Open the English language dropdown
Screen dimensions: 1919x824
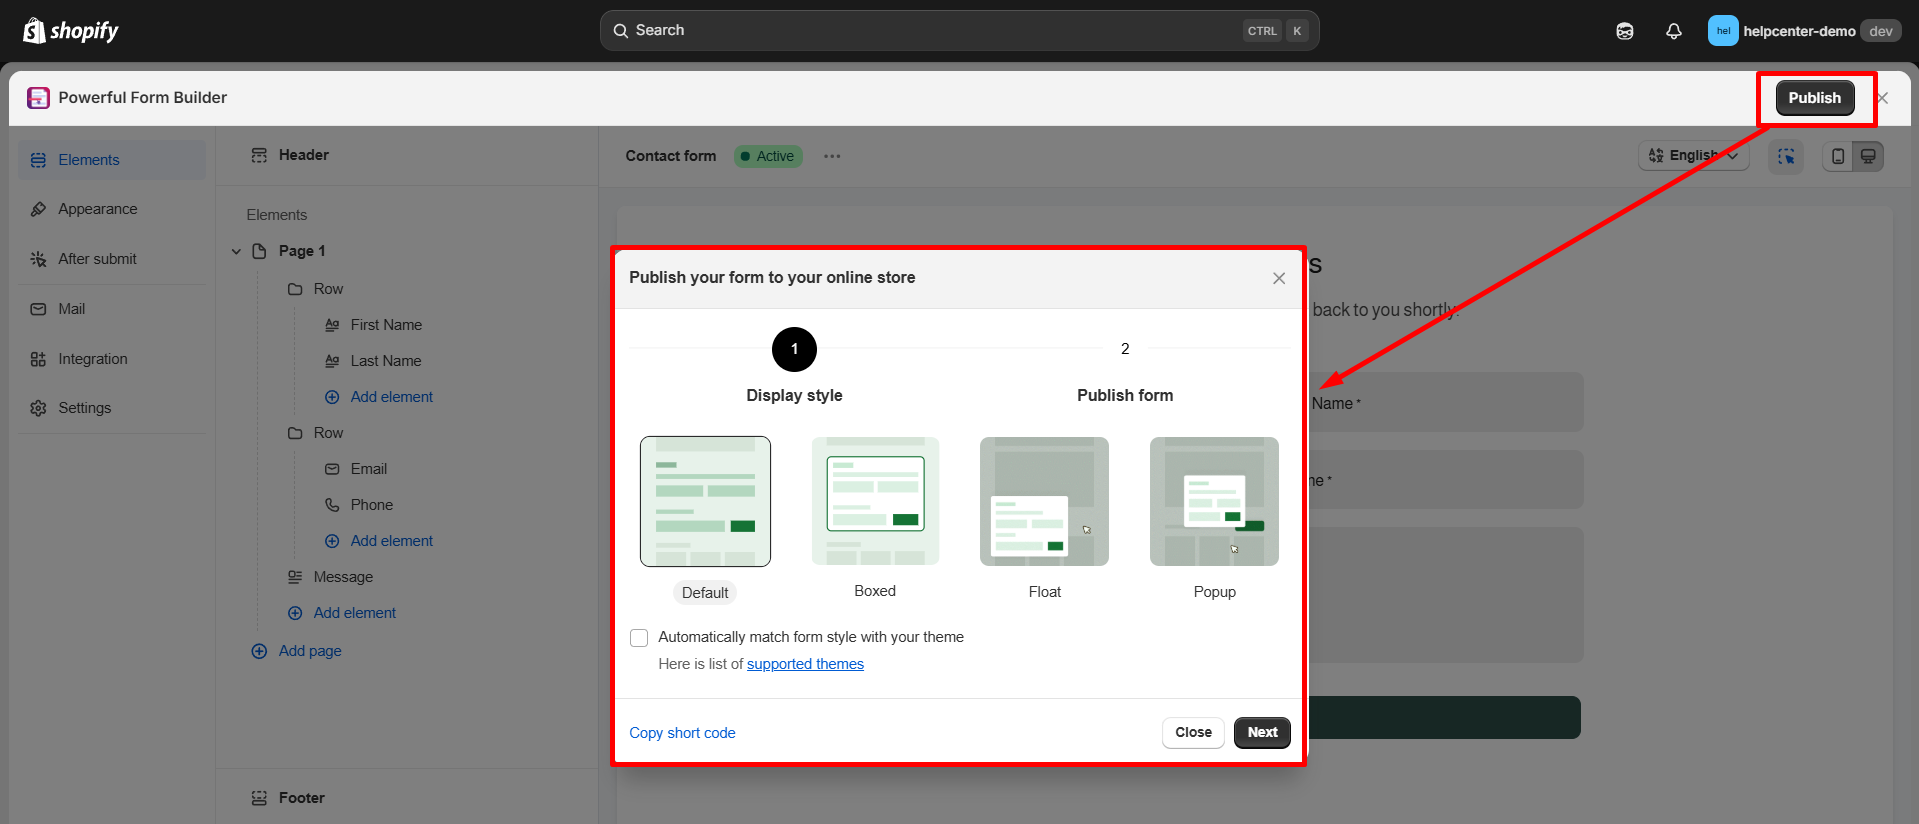click(1693, 156)
